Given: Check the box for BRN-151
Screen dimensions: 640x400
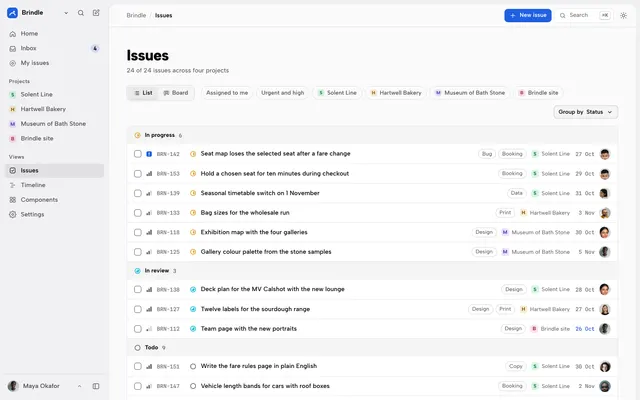Looking at the screenshot, I should tap(138, 366).
